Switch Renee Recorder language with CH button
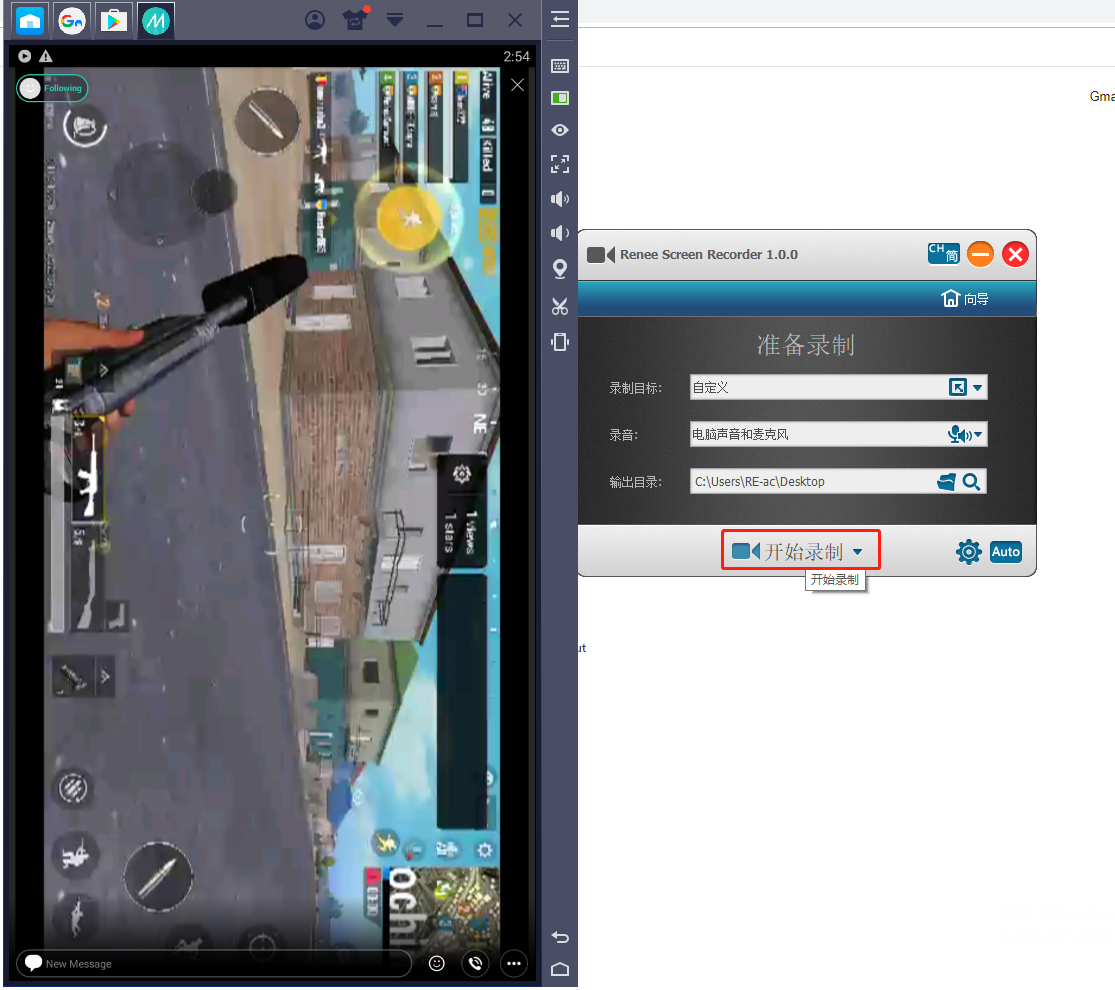This screenshot has height=990, width=1115. pyautogui.click(x=944, y=254)
